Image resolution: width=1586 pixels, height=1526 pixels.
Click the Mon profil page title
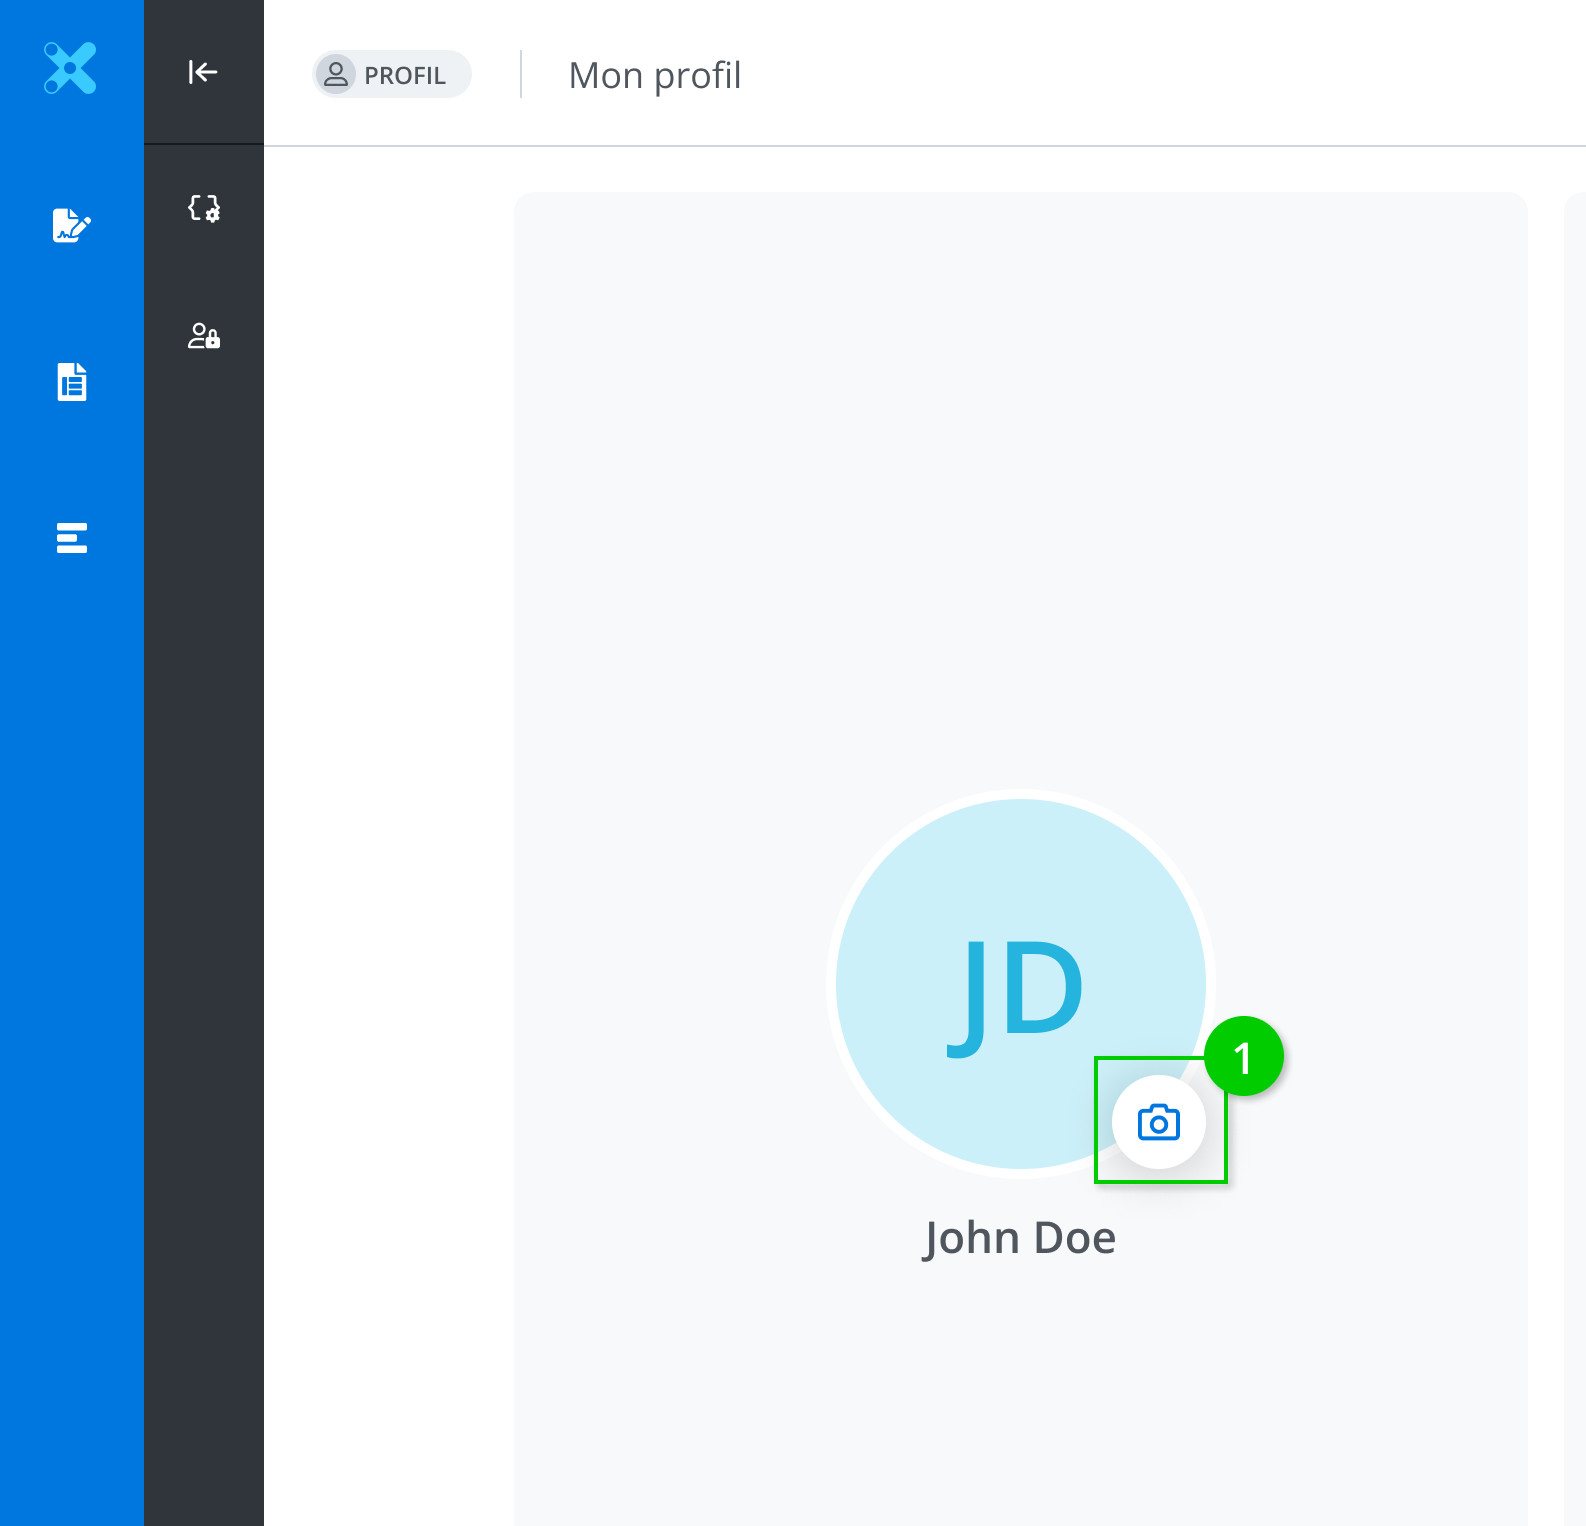click(x=654, y=76)
